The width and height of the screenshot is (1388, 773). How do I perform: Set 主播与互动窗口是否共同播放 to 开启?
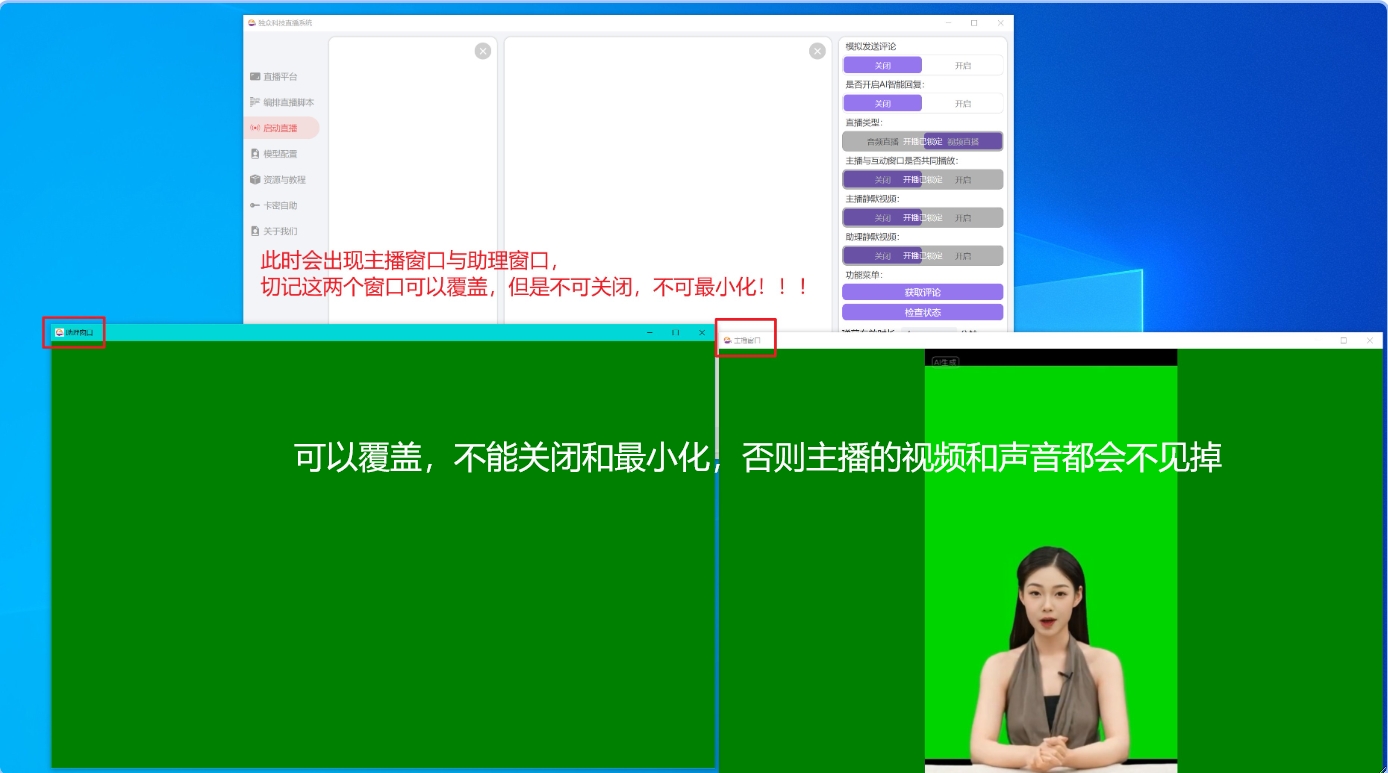963,180
